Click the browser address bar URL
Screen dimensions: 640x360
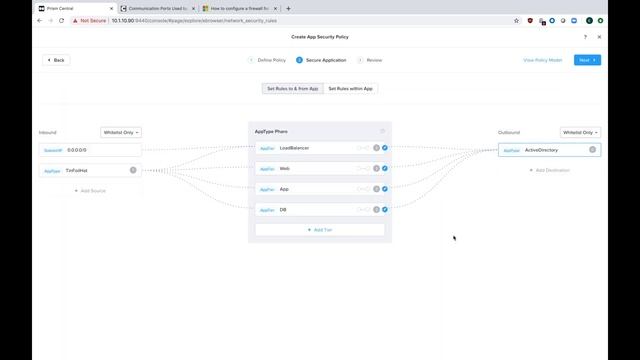(194, 20)
